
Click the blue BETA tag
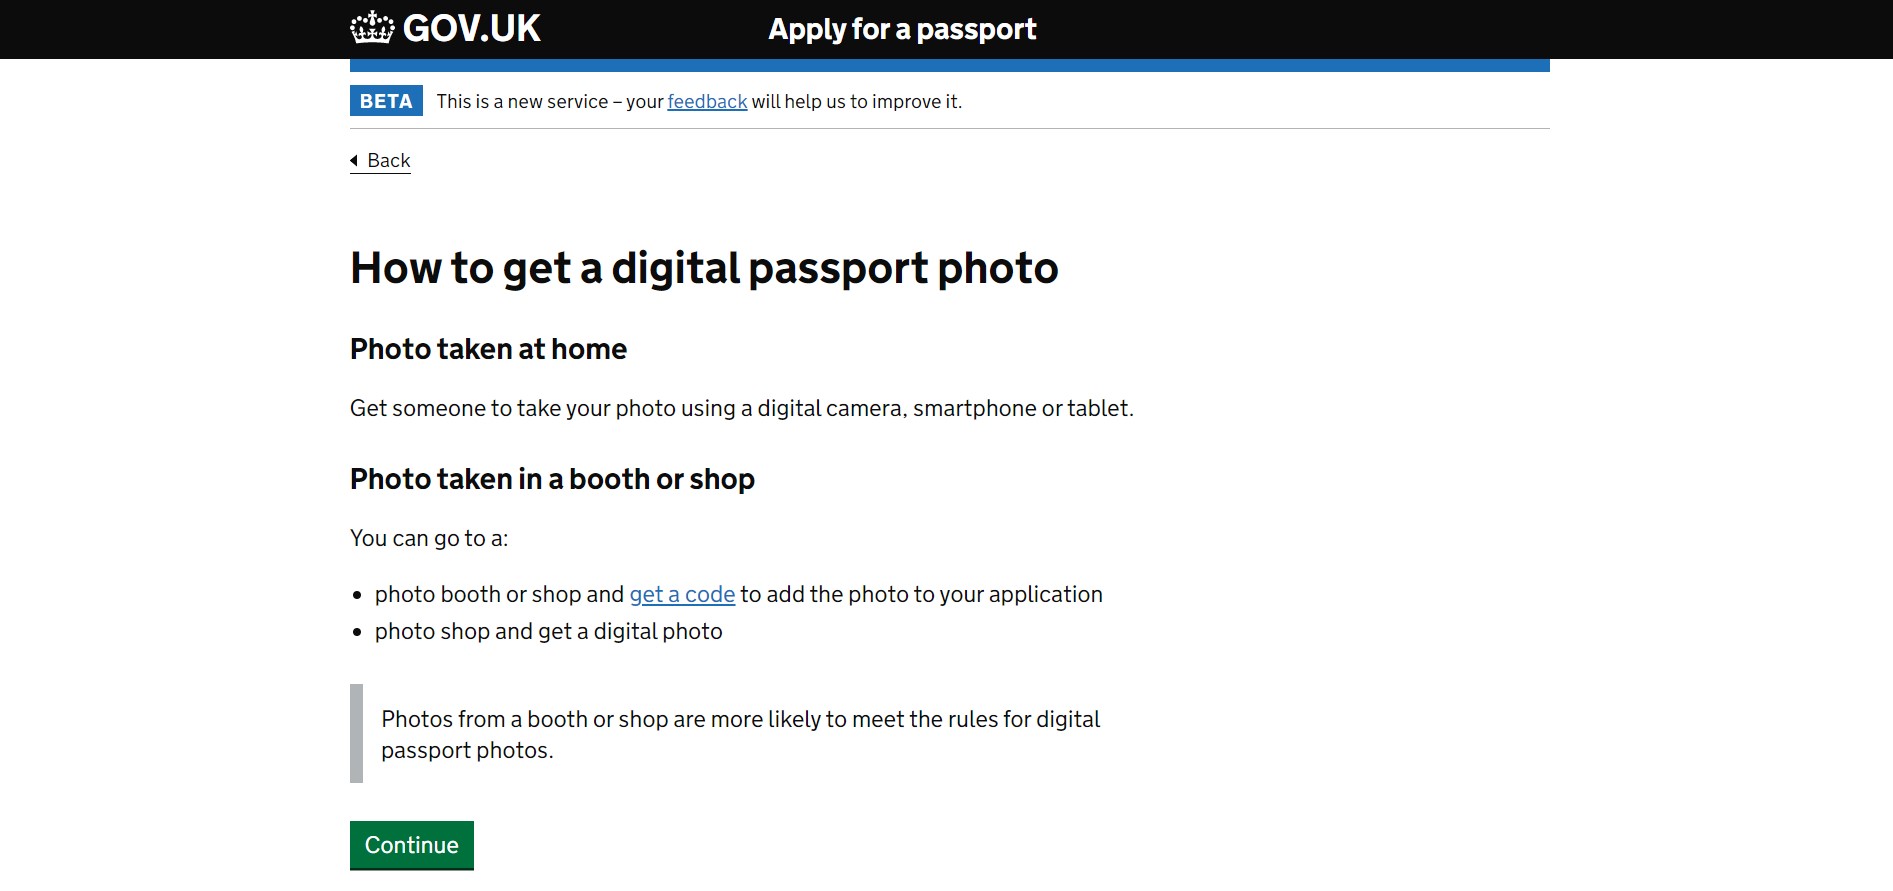pyautogui.click(x=386, y=101)
